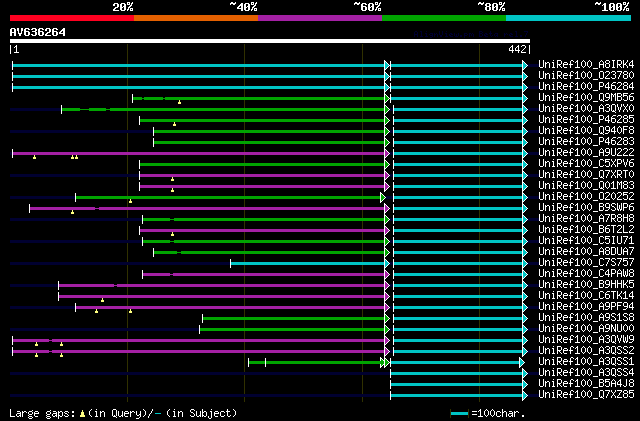The image size is (640, 421).
Task: Select the UniRef100_P46284 hit label
Action: click(x=586, y=87)
